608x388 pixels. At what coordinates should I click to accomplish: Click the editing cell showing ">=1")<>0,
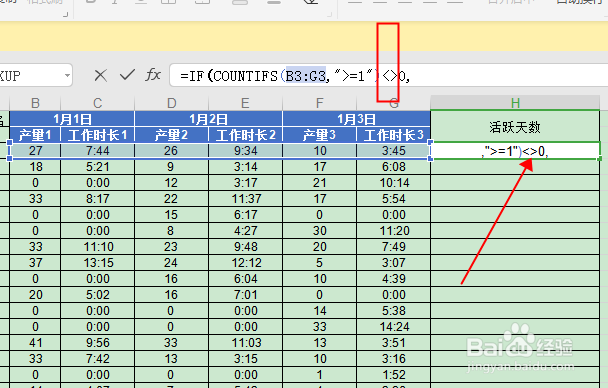(x=515, y=151)
